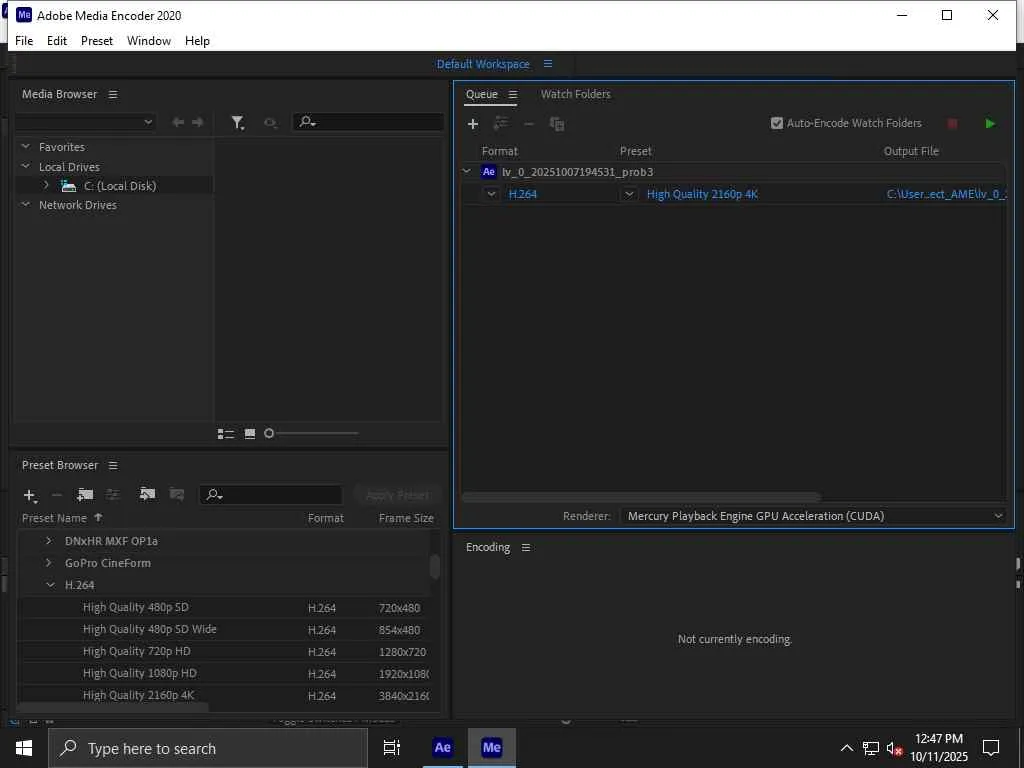The height and width of the screenshot is (768, 1024).
Task: Open the Encoding panel menu icon
Action: [x=526, y=548]
